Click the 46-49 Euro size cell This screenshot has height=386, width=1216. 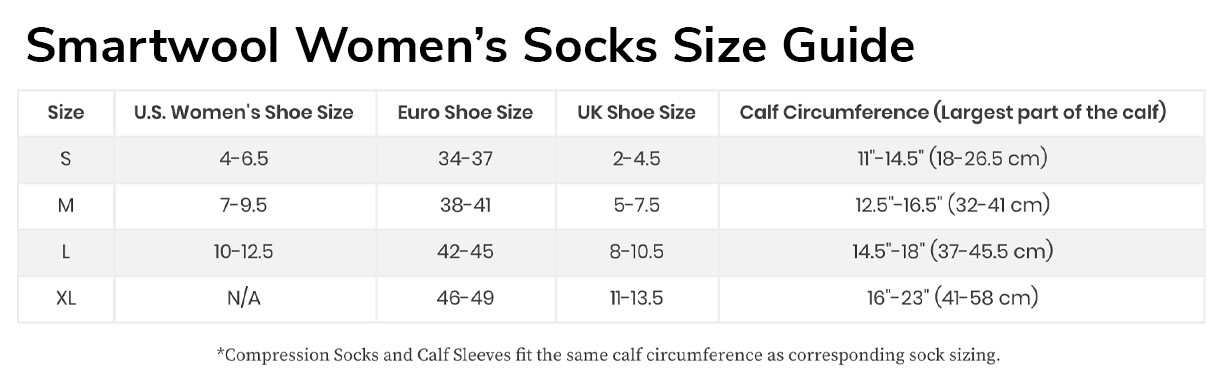(465, 298)
